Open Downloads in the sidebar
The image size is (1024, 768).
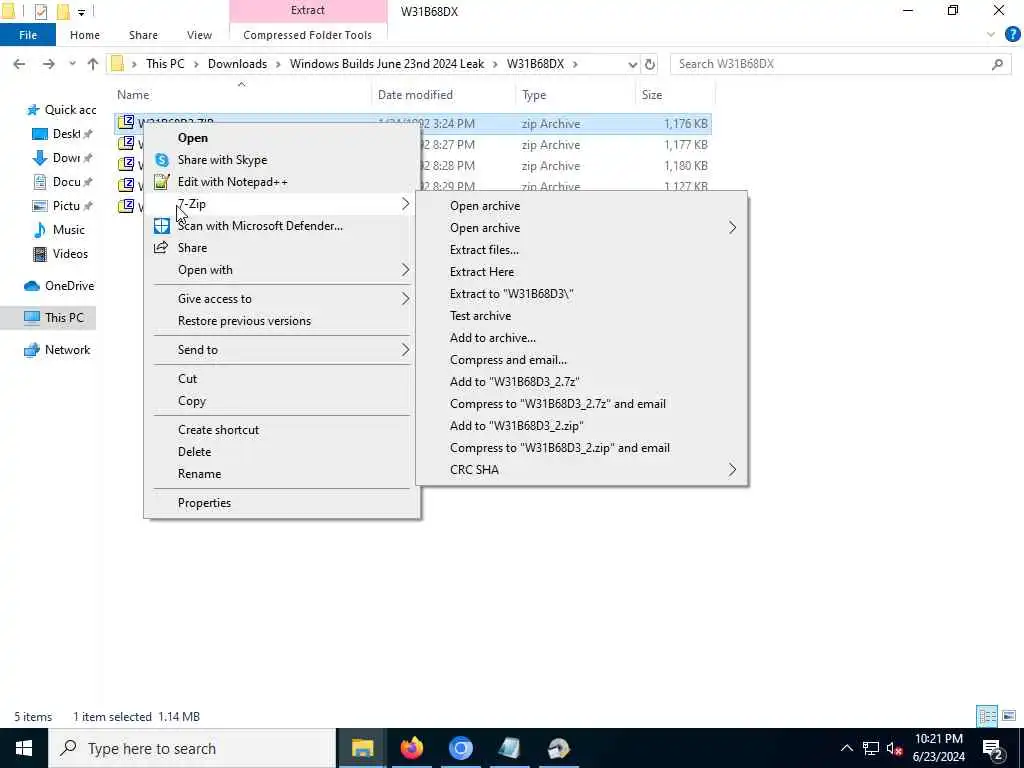point(61,158)
